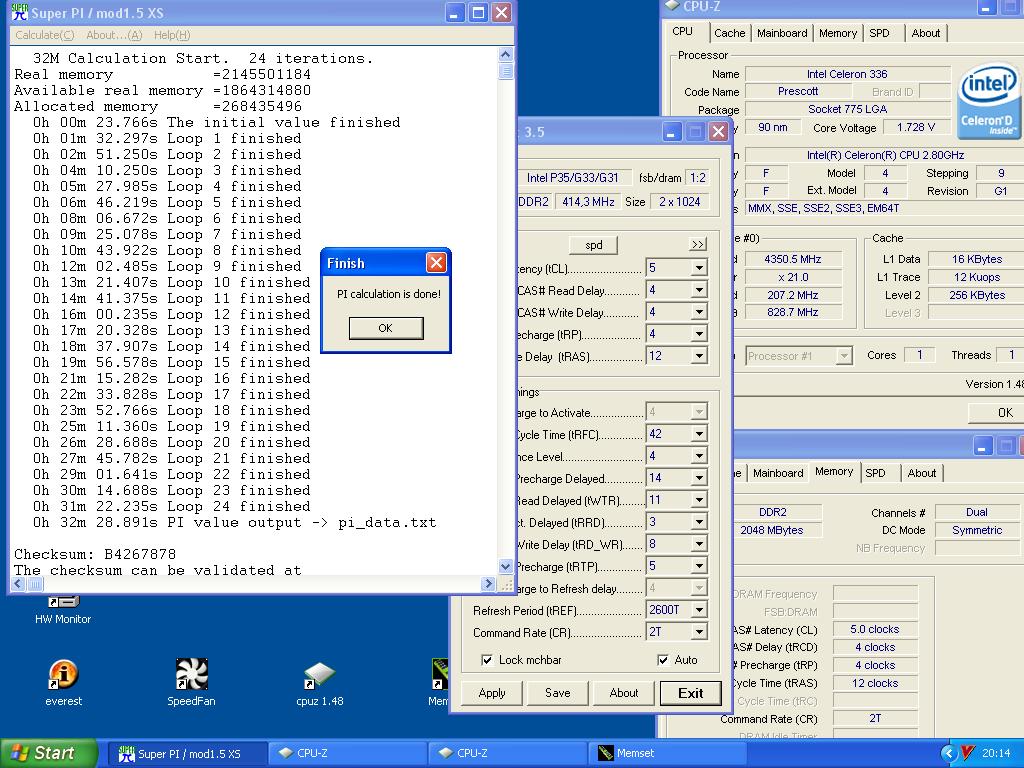1024x768 pixels.
Task: Open the CAS Latency (tCL) dropdown
Action: 699,268
